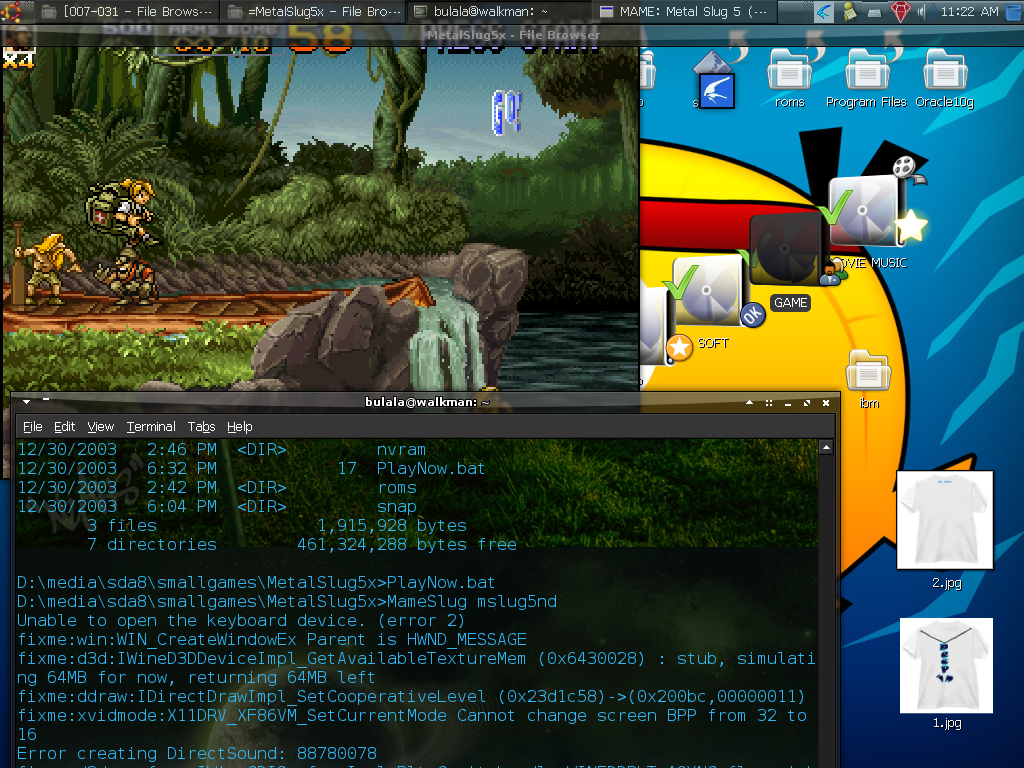Click the blue bird tray icon
Image resolution: width=1024 pixels, height=768 pixels.
[x=824, y=11]
